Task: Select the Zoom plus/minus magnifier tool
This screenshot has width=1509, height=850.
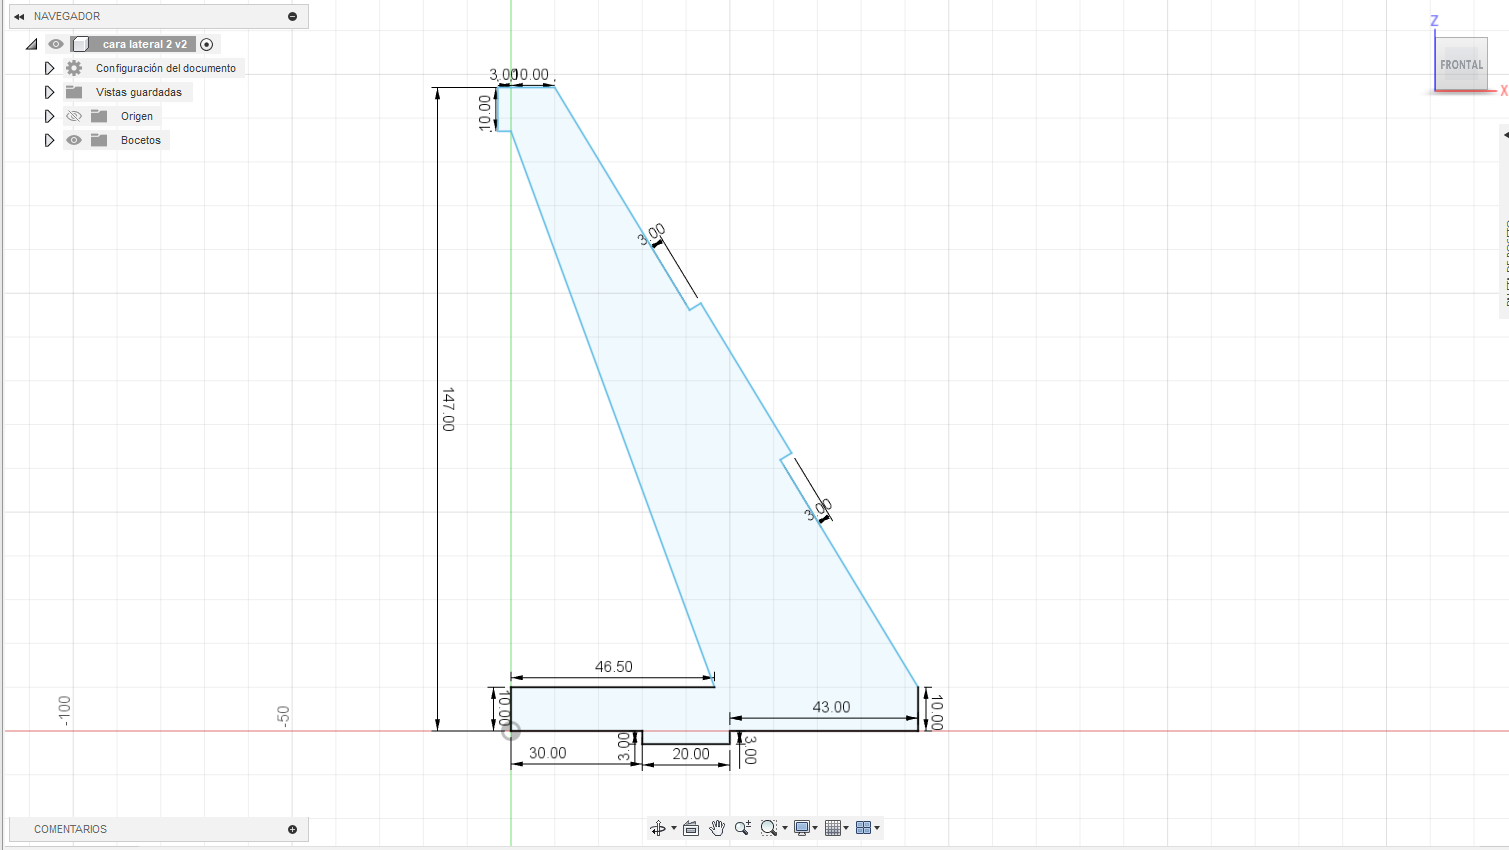Action: [742, 828]
